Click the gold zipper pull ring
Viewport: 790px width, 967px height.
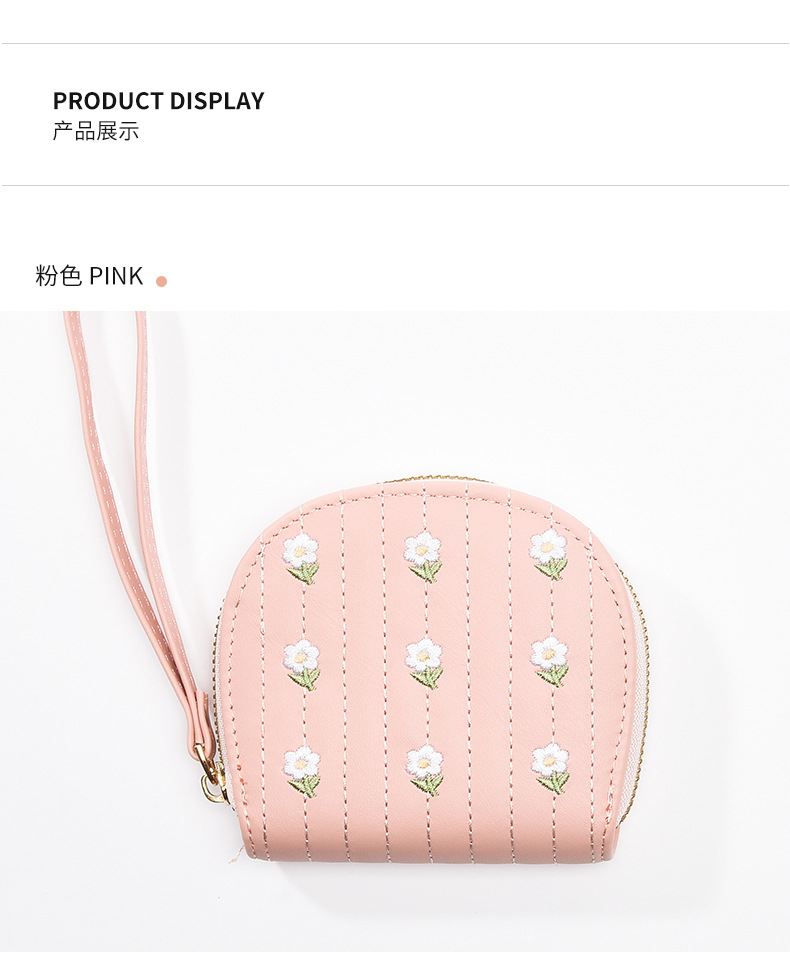[x=213, y=781]
